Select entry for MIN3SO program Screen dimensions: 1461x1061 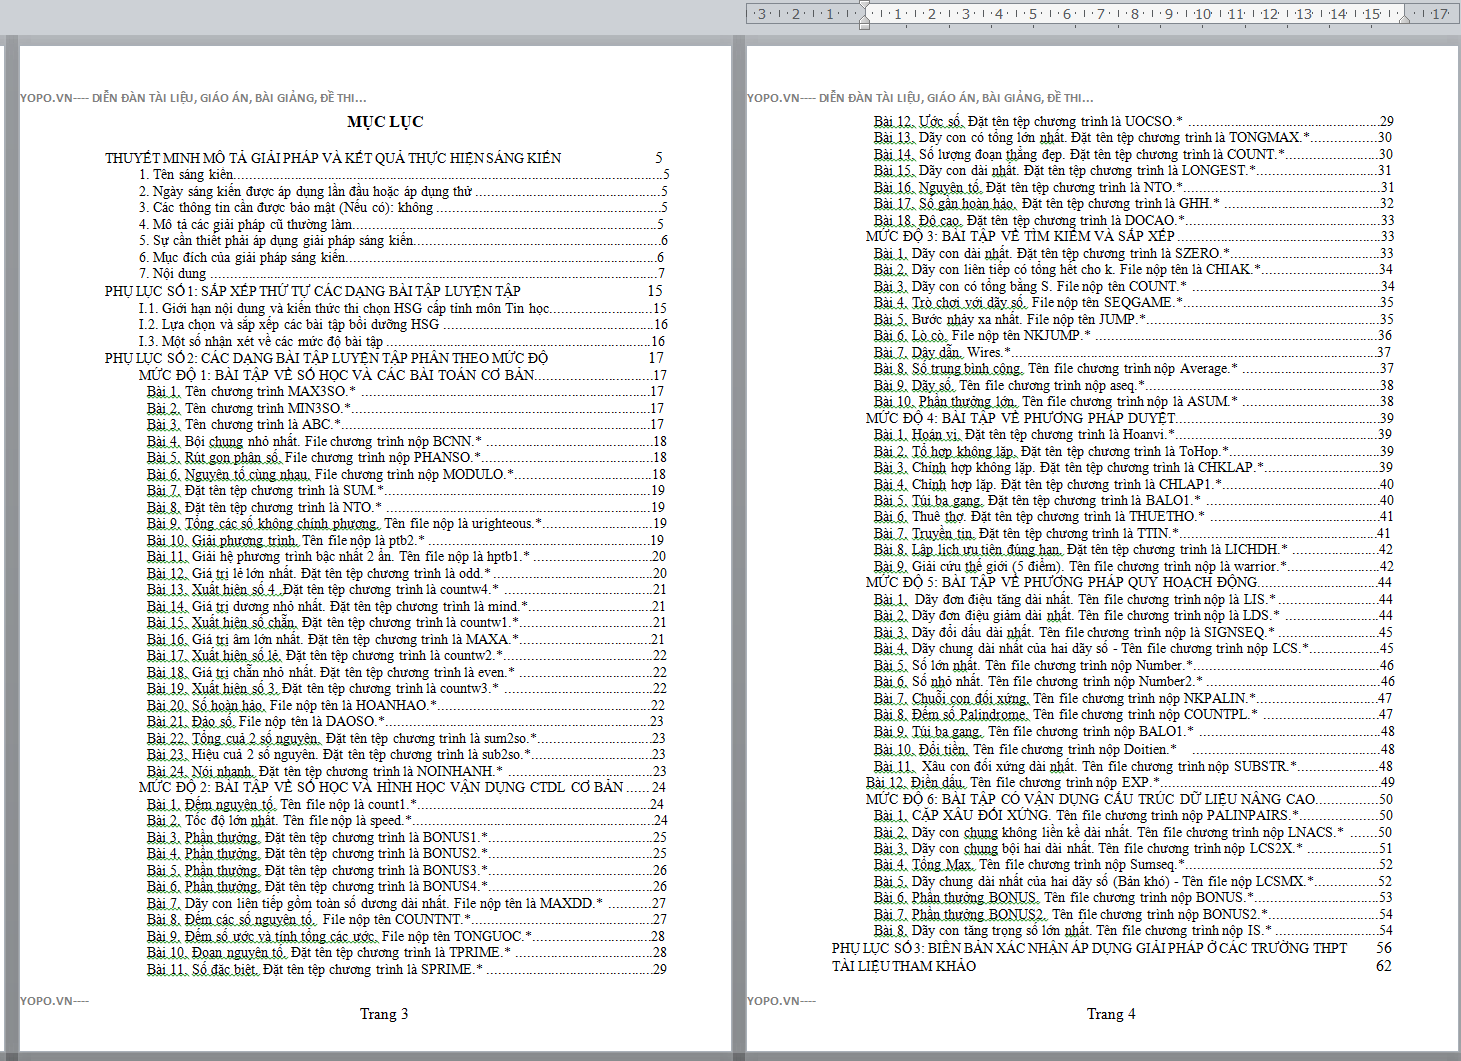tap(405, 408)
